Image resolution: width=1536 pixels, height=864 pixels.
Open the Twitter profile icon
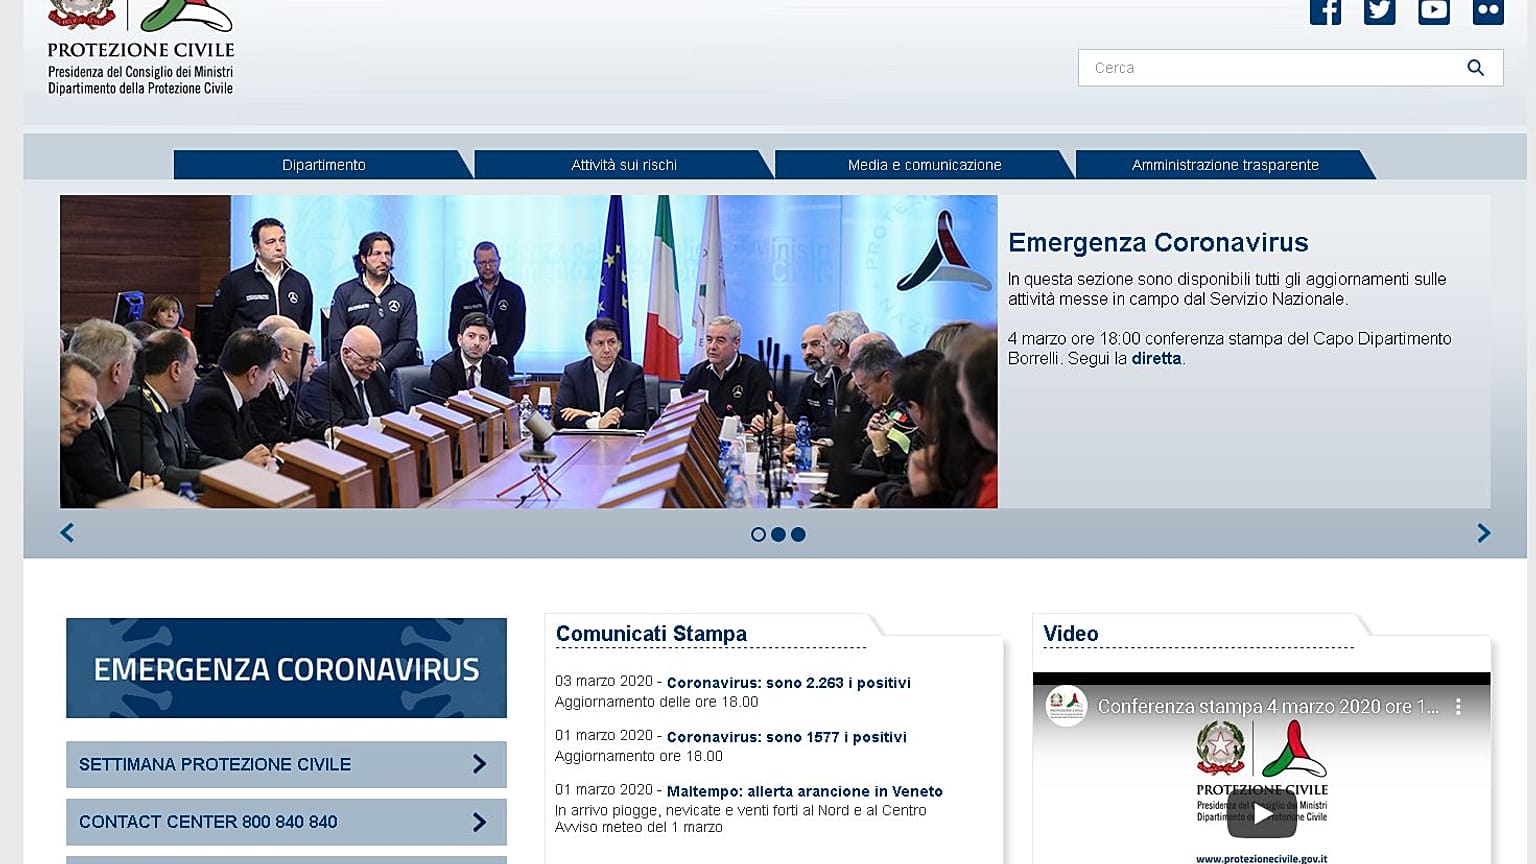click(x=1379, y=11)
